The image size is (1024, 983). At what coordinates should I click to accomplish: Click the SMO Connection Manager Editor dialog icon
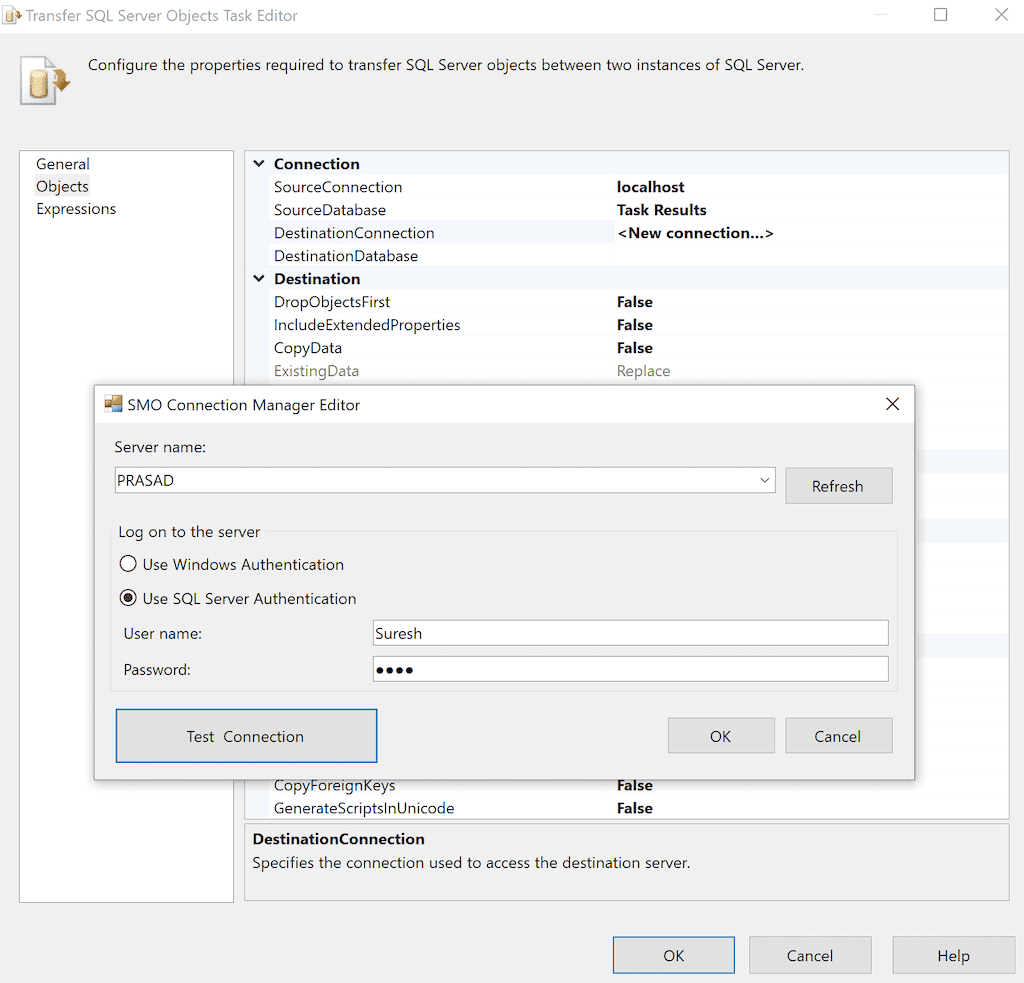112,404
